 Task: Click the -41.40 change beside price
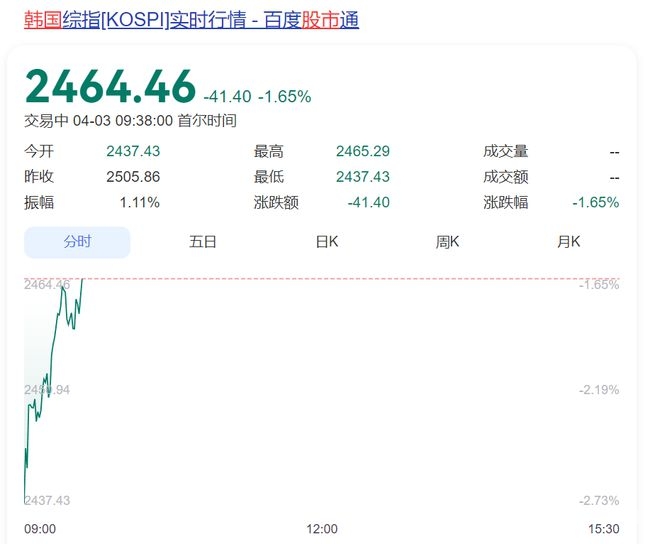(x=227, y=96)
